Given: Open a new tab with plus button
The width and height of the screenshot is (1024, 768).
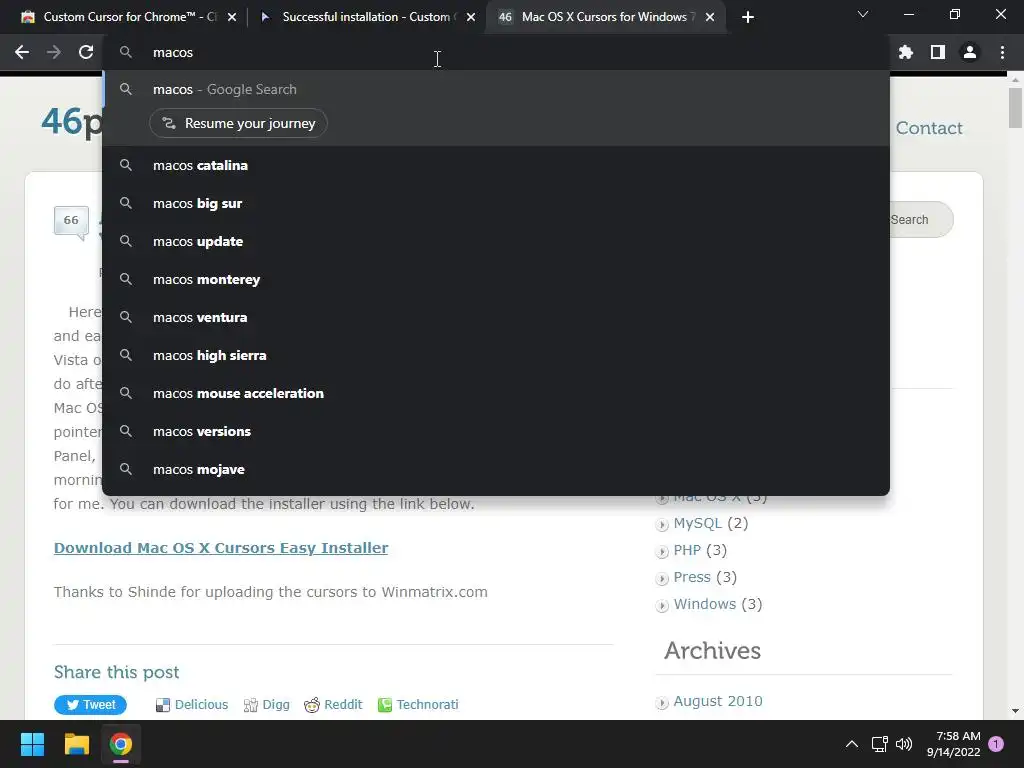Looking at the screenshot, I should click(748, 17).
